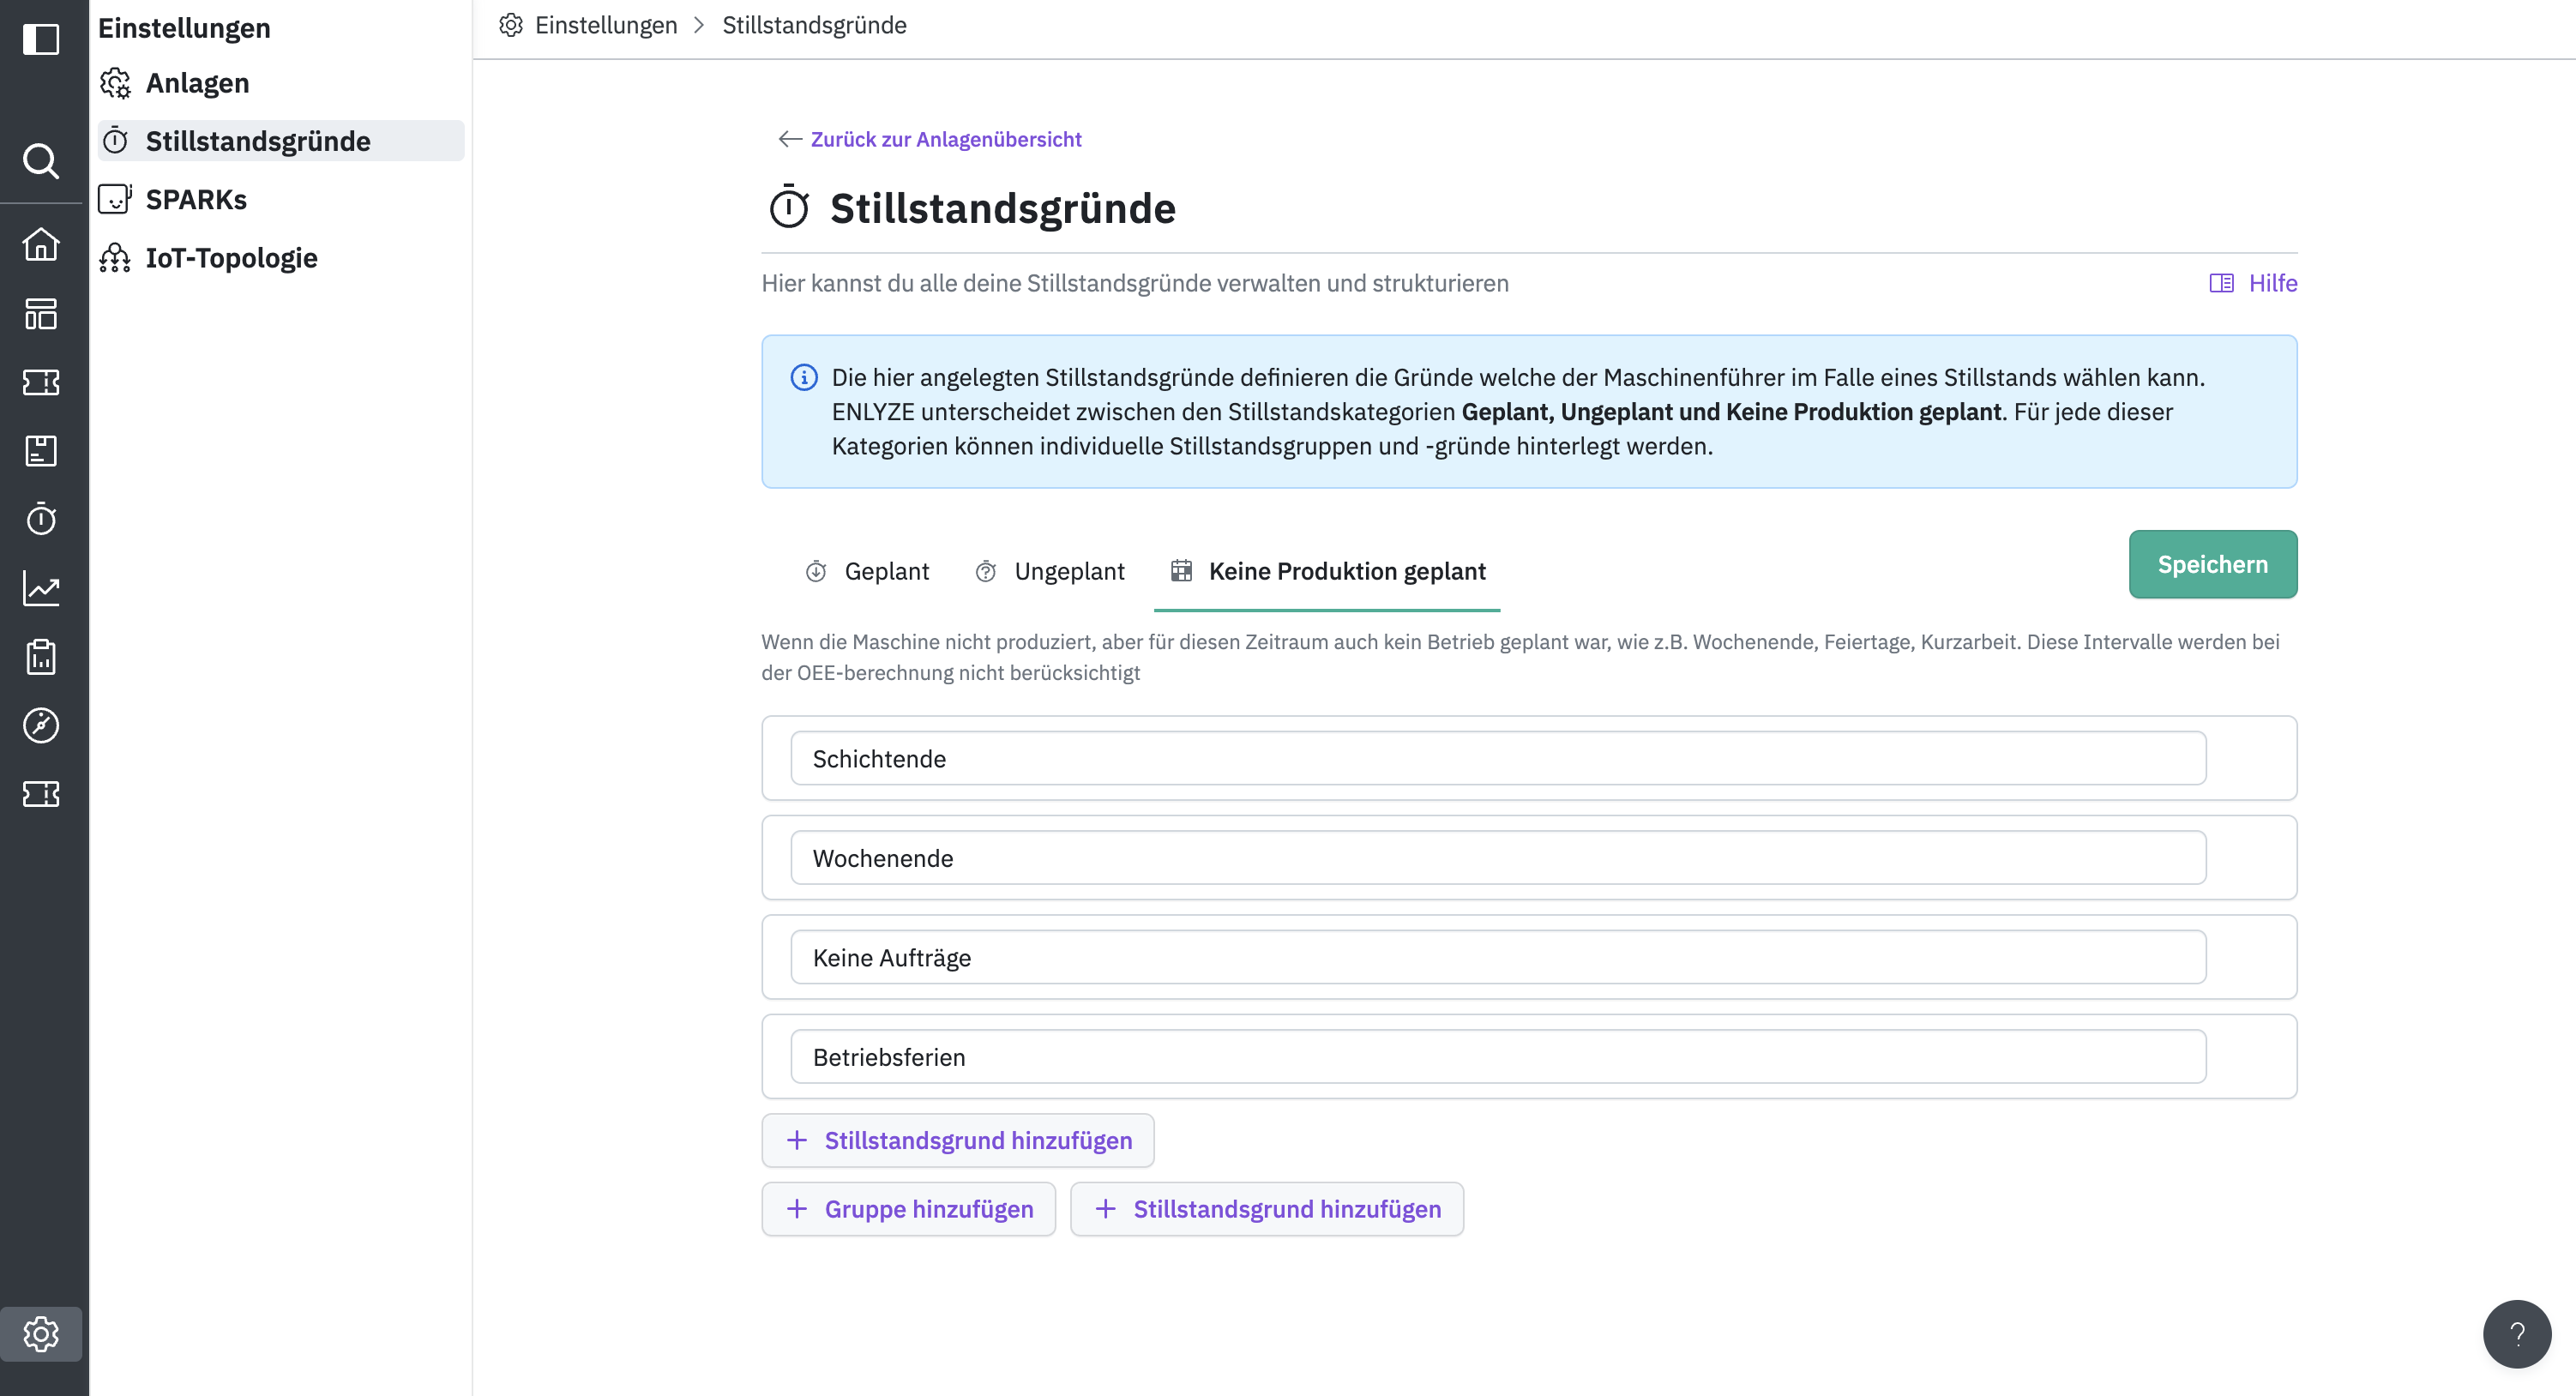
Task: Open the clipboard report icon
Action: [x=41, y=657]
